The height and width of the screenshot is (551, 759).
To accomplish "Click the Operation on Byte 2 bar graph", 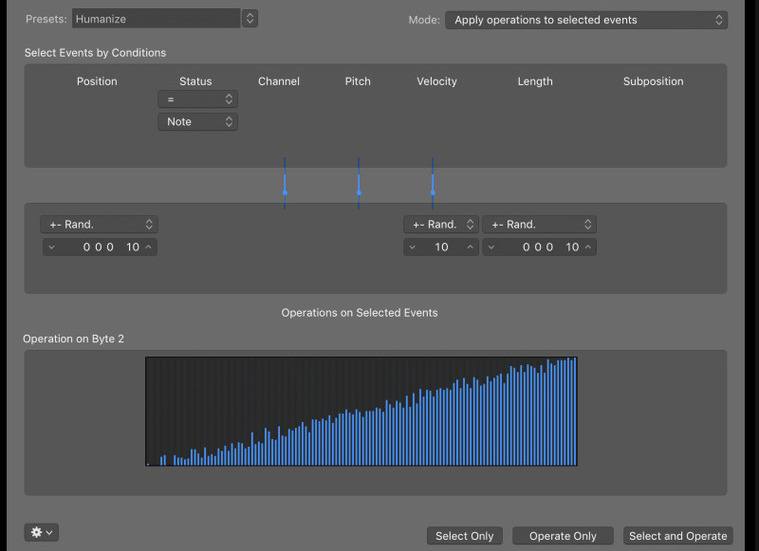I will tap(361, 412).
